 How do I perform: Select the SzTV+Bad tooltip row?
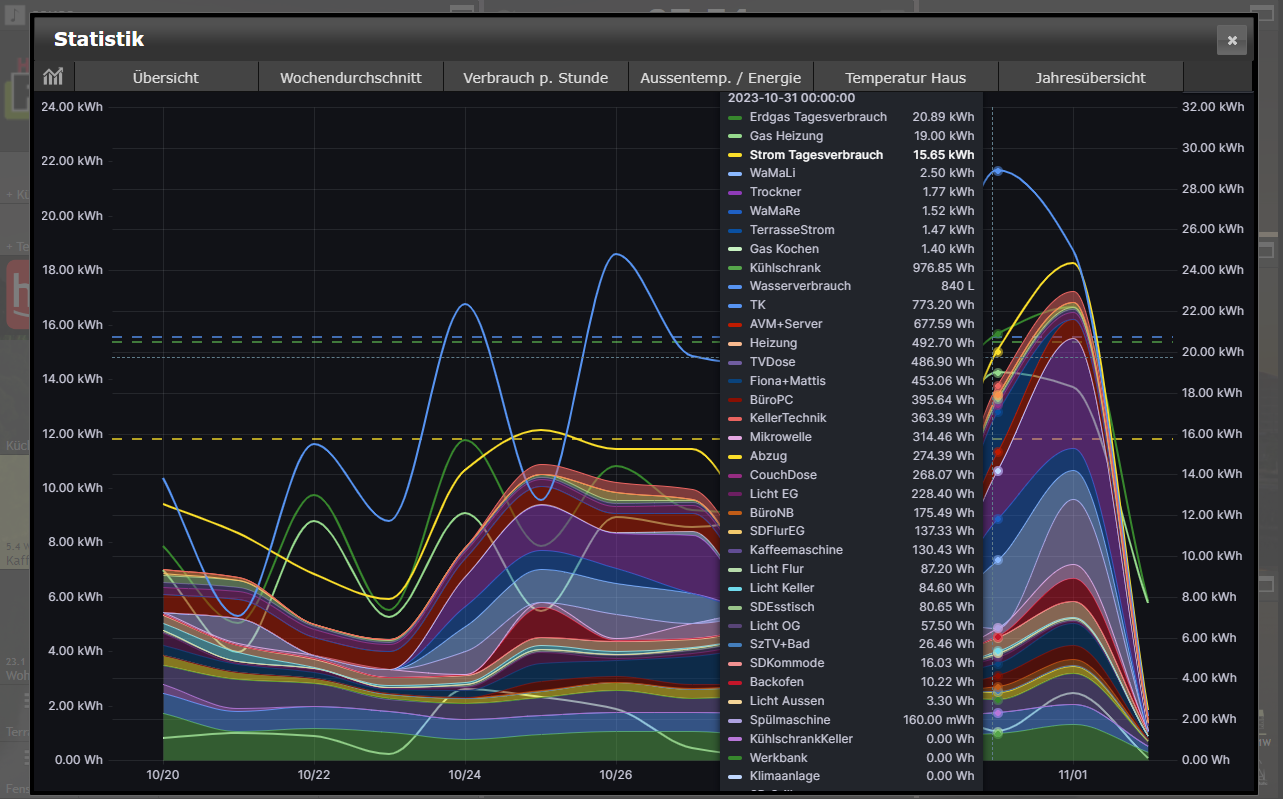pyautogui.click(x=851, y=644)
